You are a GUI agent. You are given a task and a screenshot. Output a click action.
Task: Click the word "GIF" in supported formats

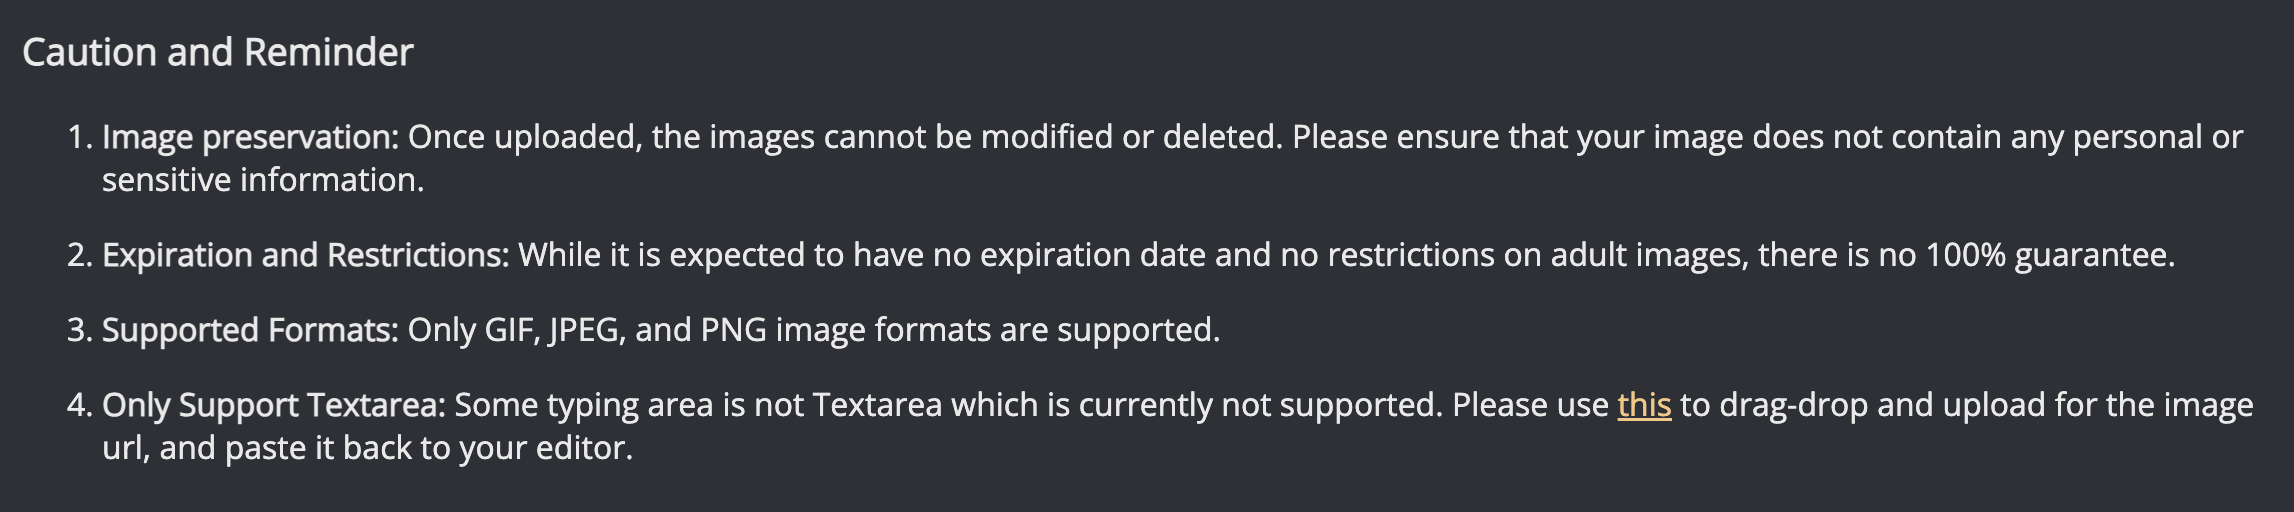pos(509,330)
